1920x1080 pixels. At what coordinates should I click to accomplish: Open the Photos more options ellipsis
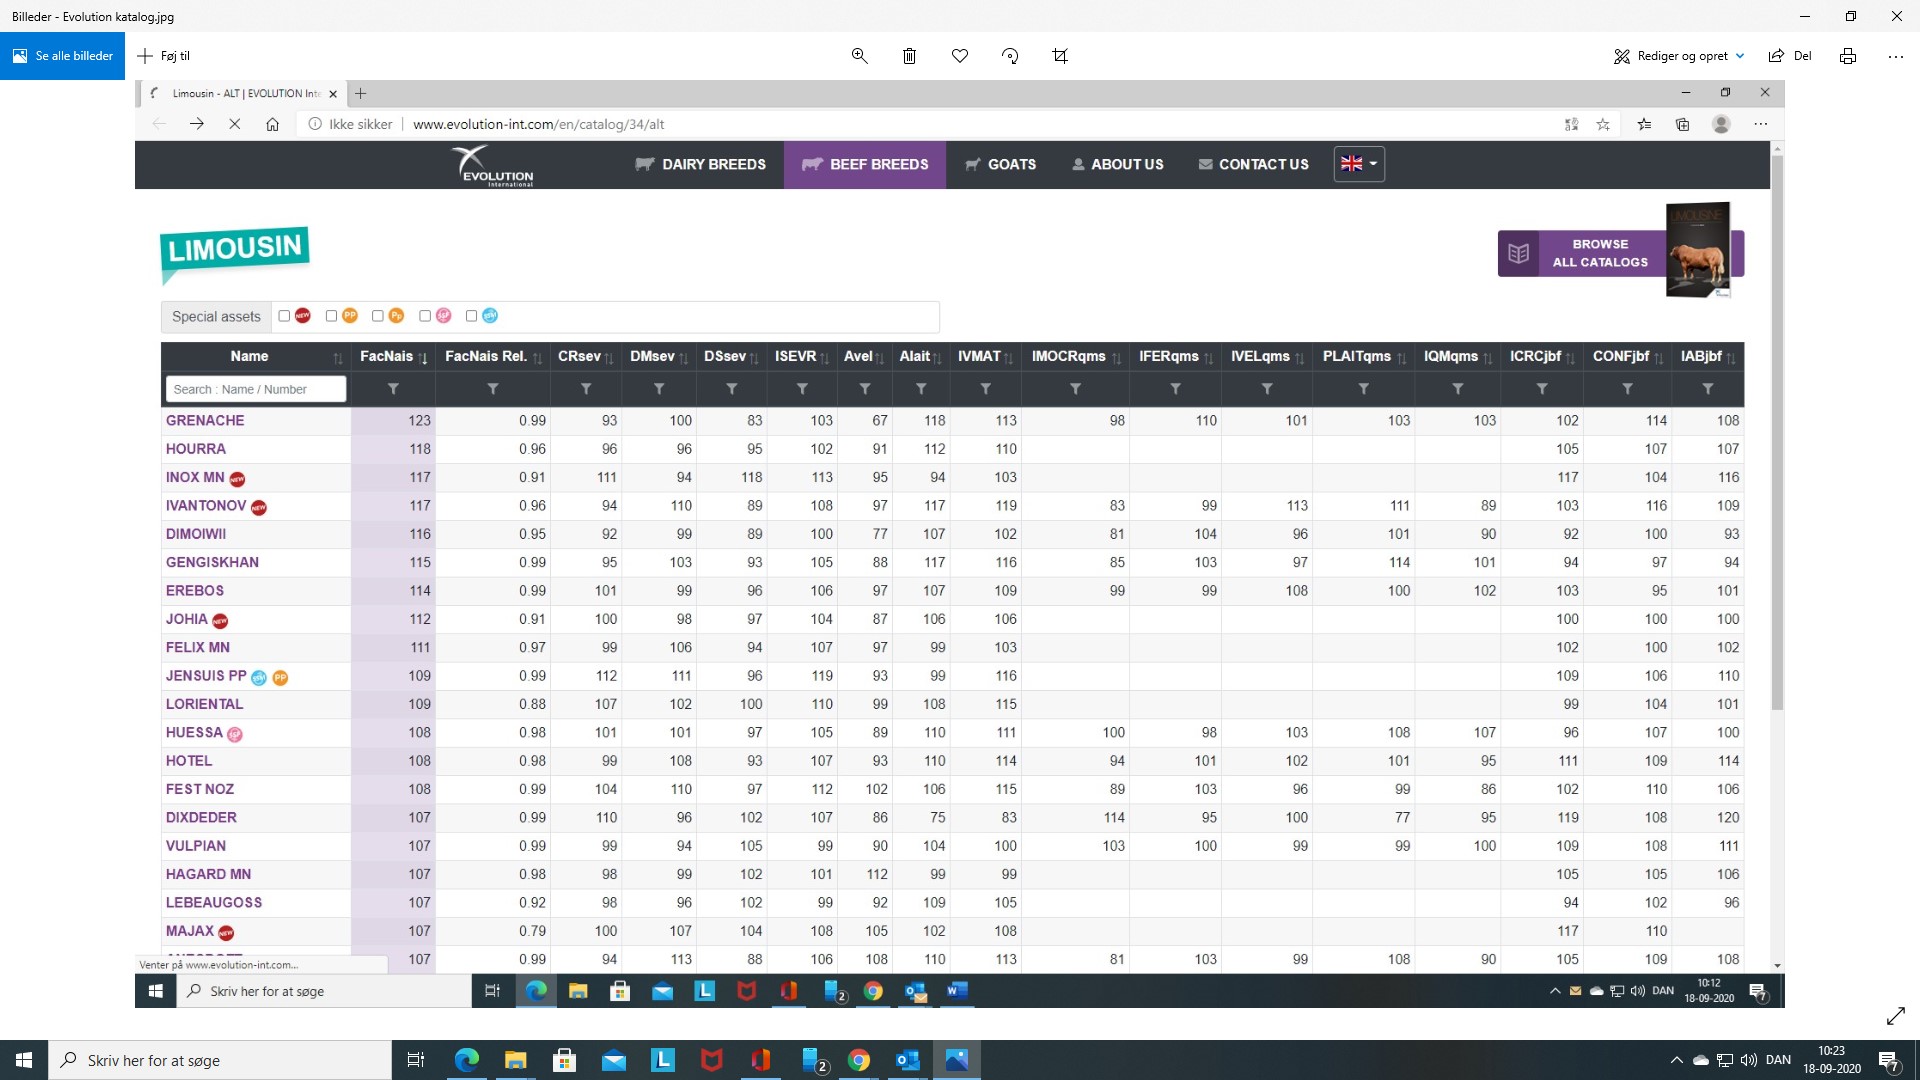coord(1896,56)
